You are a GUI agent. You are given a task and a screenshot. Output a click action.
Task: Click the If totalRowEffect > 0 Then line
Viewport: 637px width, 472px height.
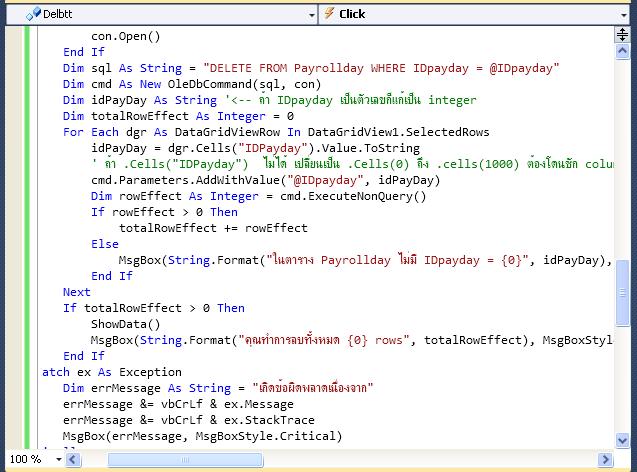pos(154,308)
